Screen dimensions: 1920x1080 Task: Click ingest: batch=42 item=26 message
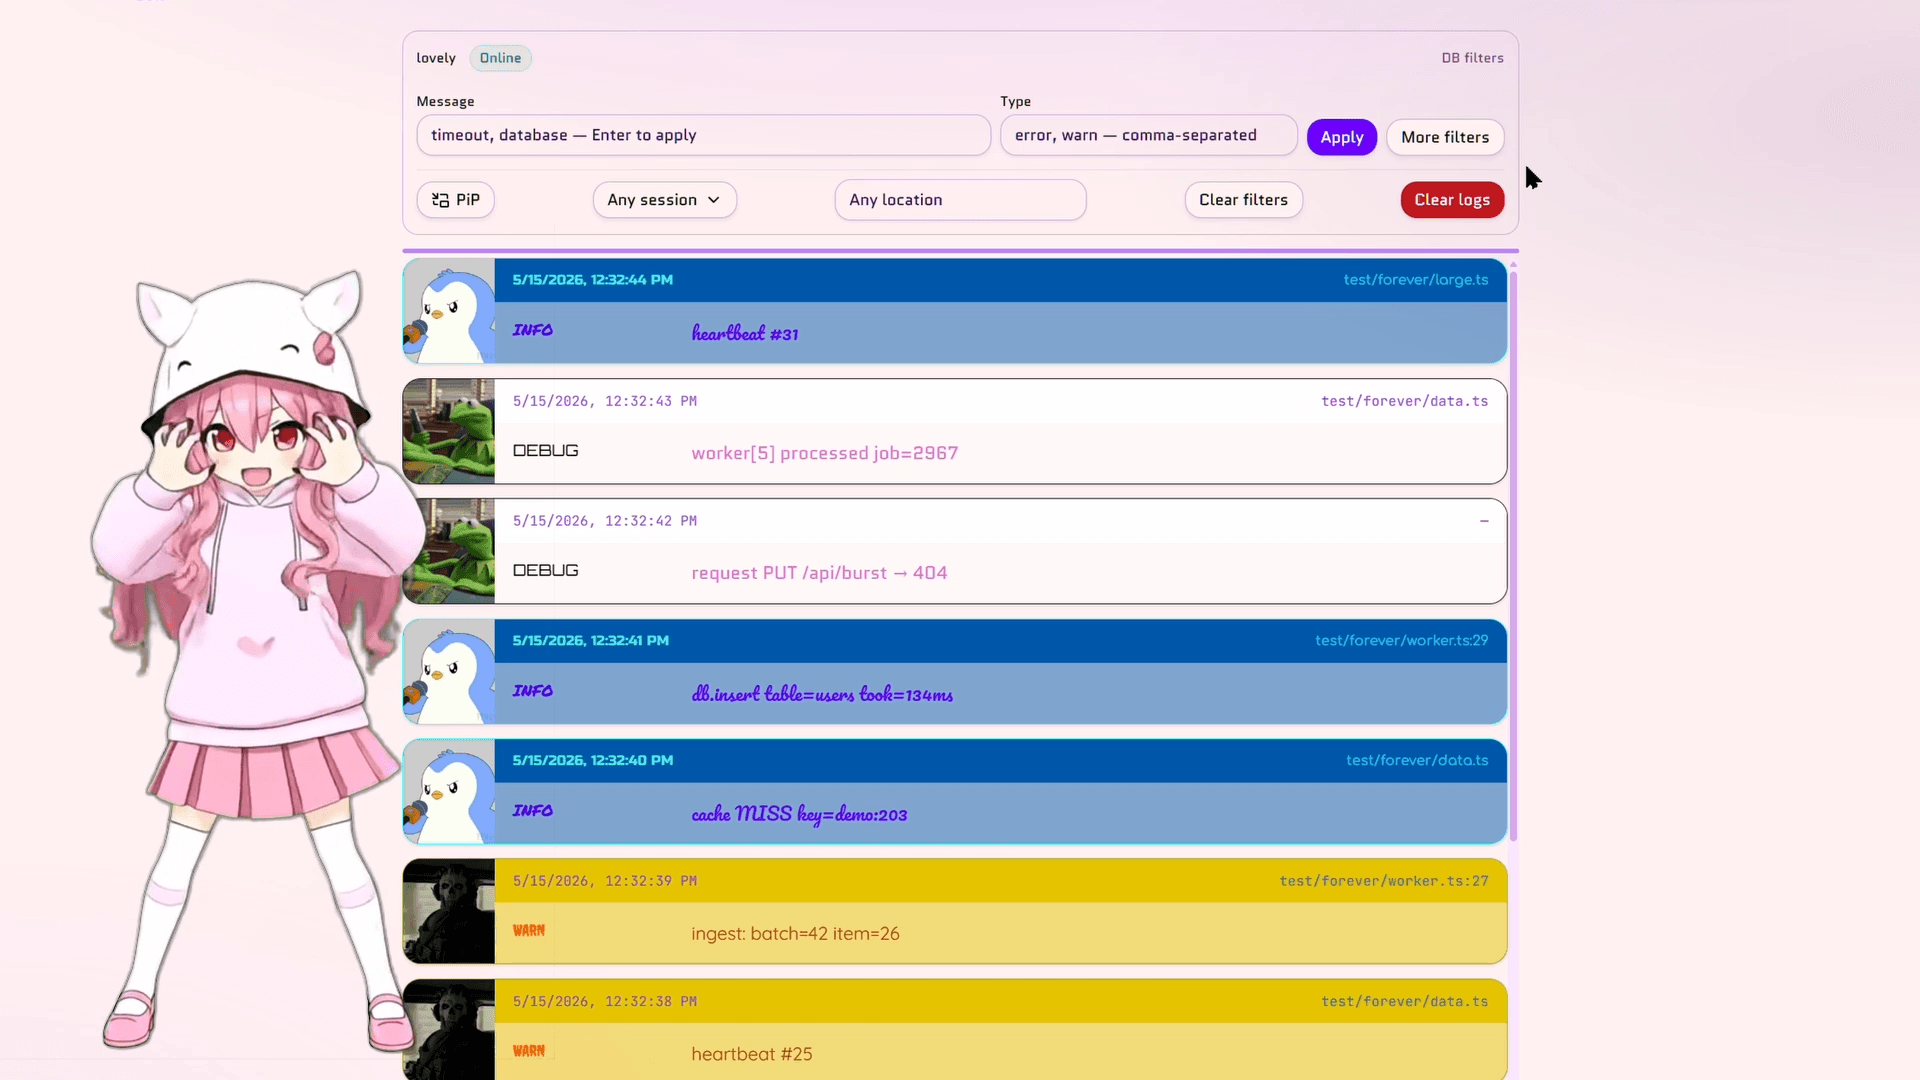pyautogui.click(x=795, y=933)
